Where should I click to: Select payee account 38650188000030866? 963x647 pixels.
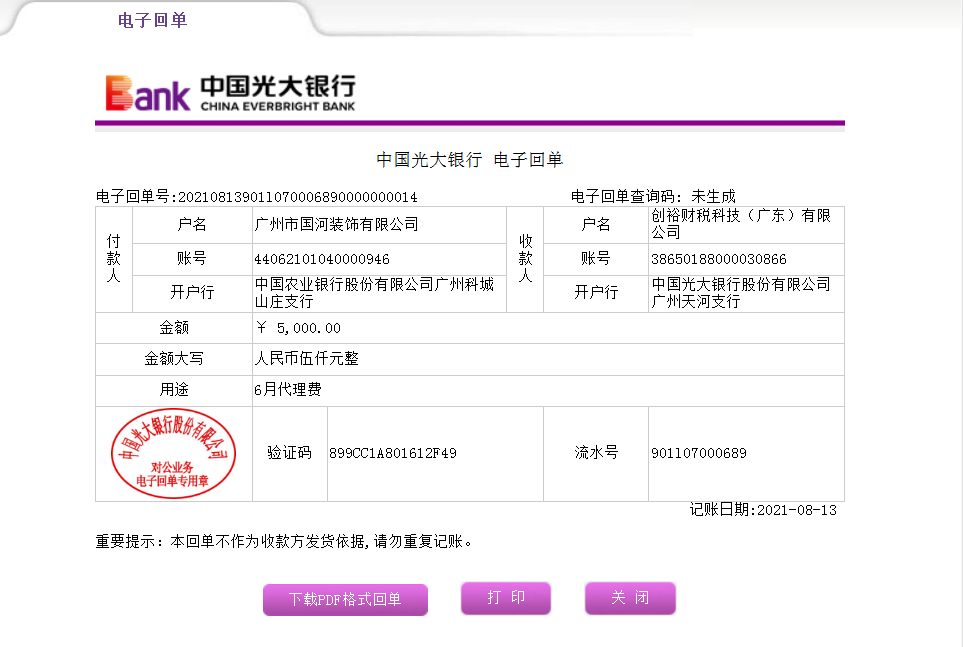click(719, 259)
